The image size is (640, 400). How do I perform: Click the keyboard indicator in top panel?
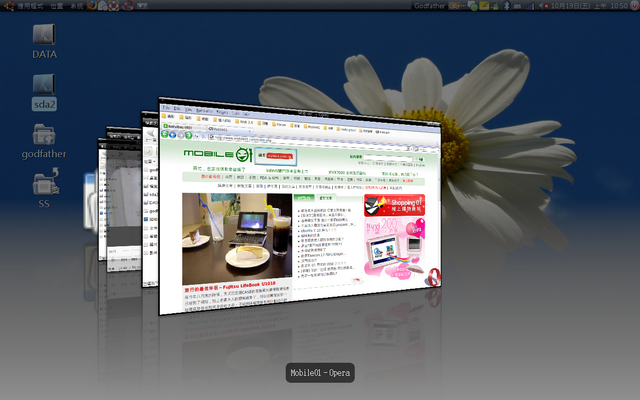pyautogui.click(x=142, y=5)
